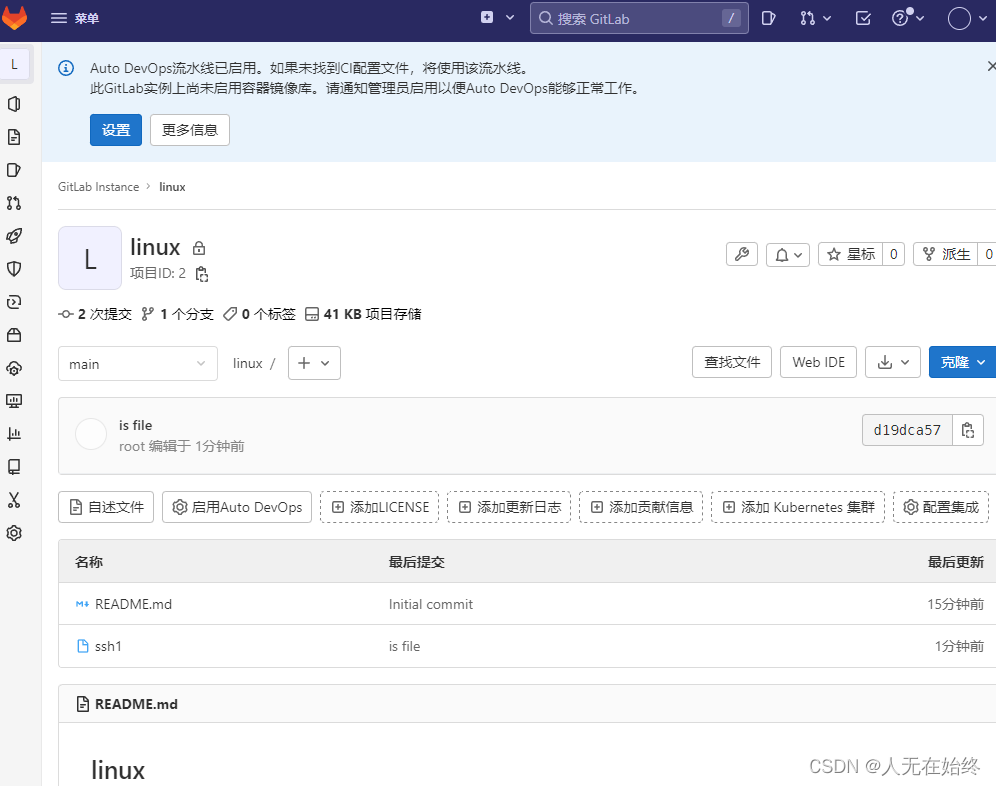Open deployments sidebar icon
Viewport: 996px width, 786px height.
click(x=14, y=302)
